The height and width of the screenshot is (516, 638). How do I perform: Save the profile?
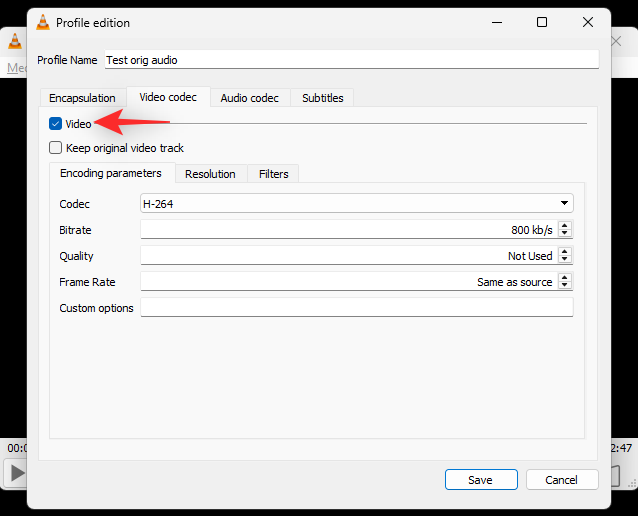click(481, 480)
